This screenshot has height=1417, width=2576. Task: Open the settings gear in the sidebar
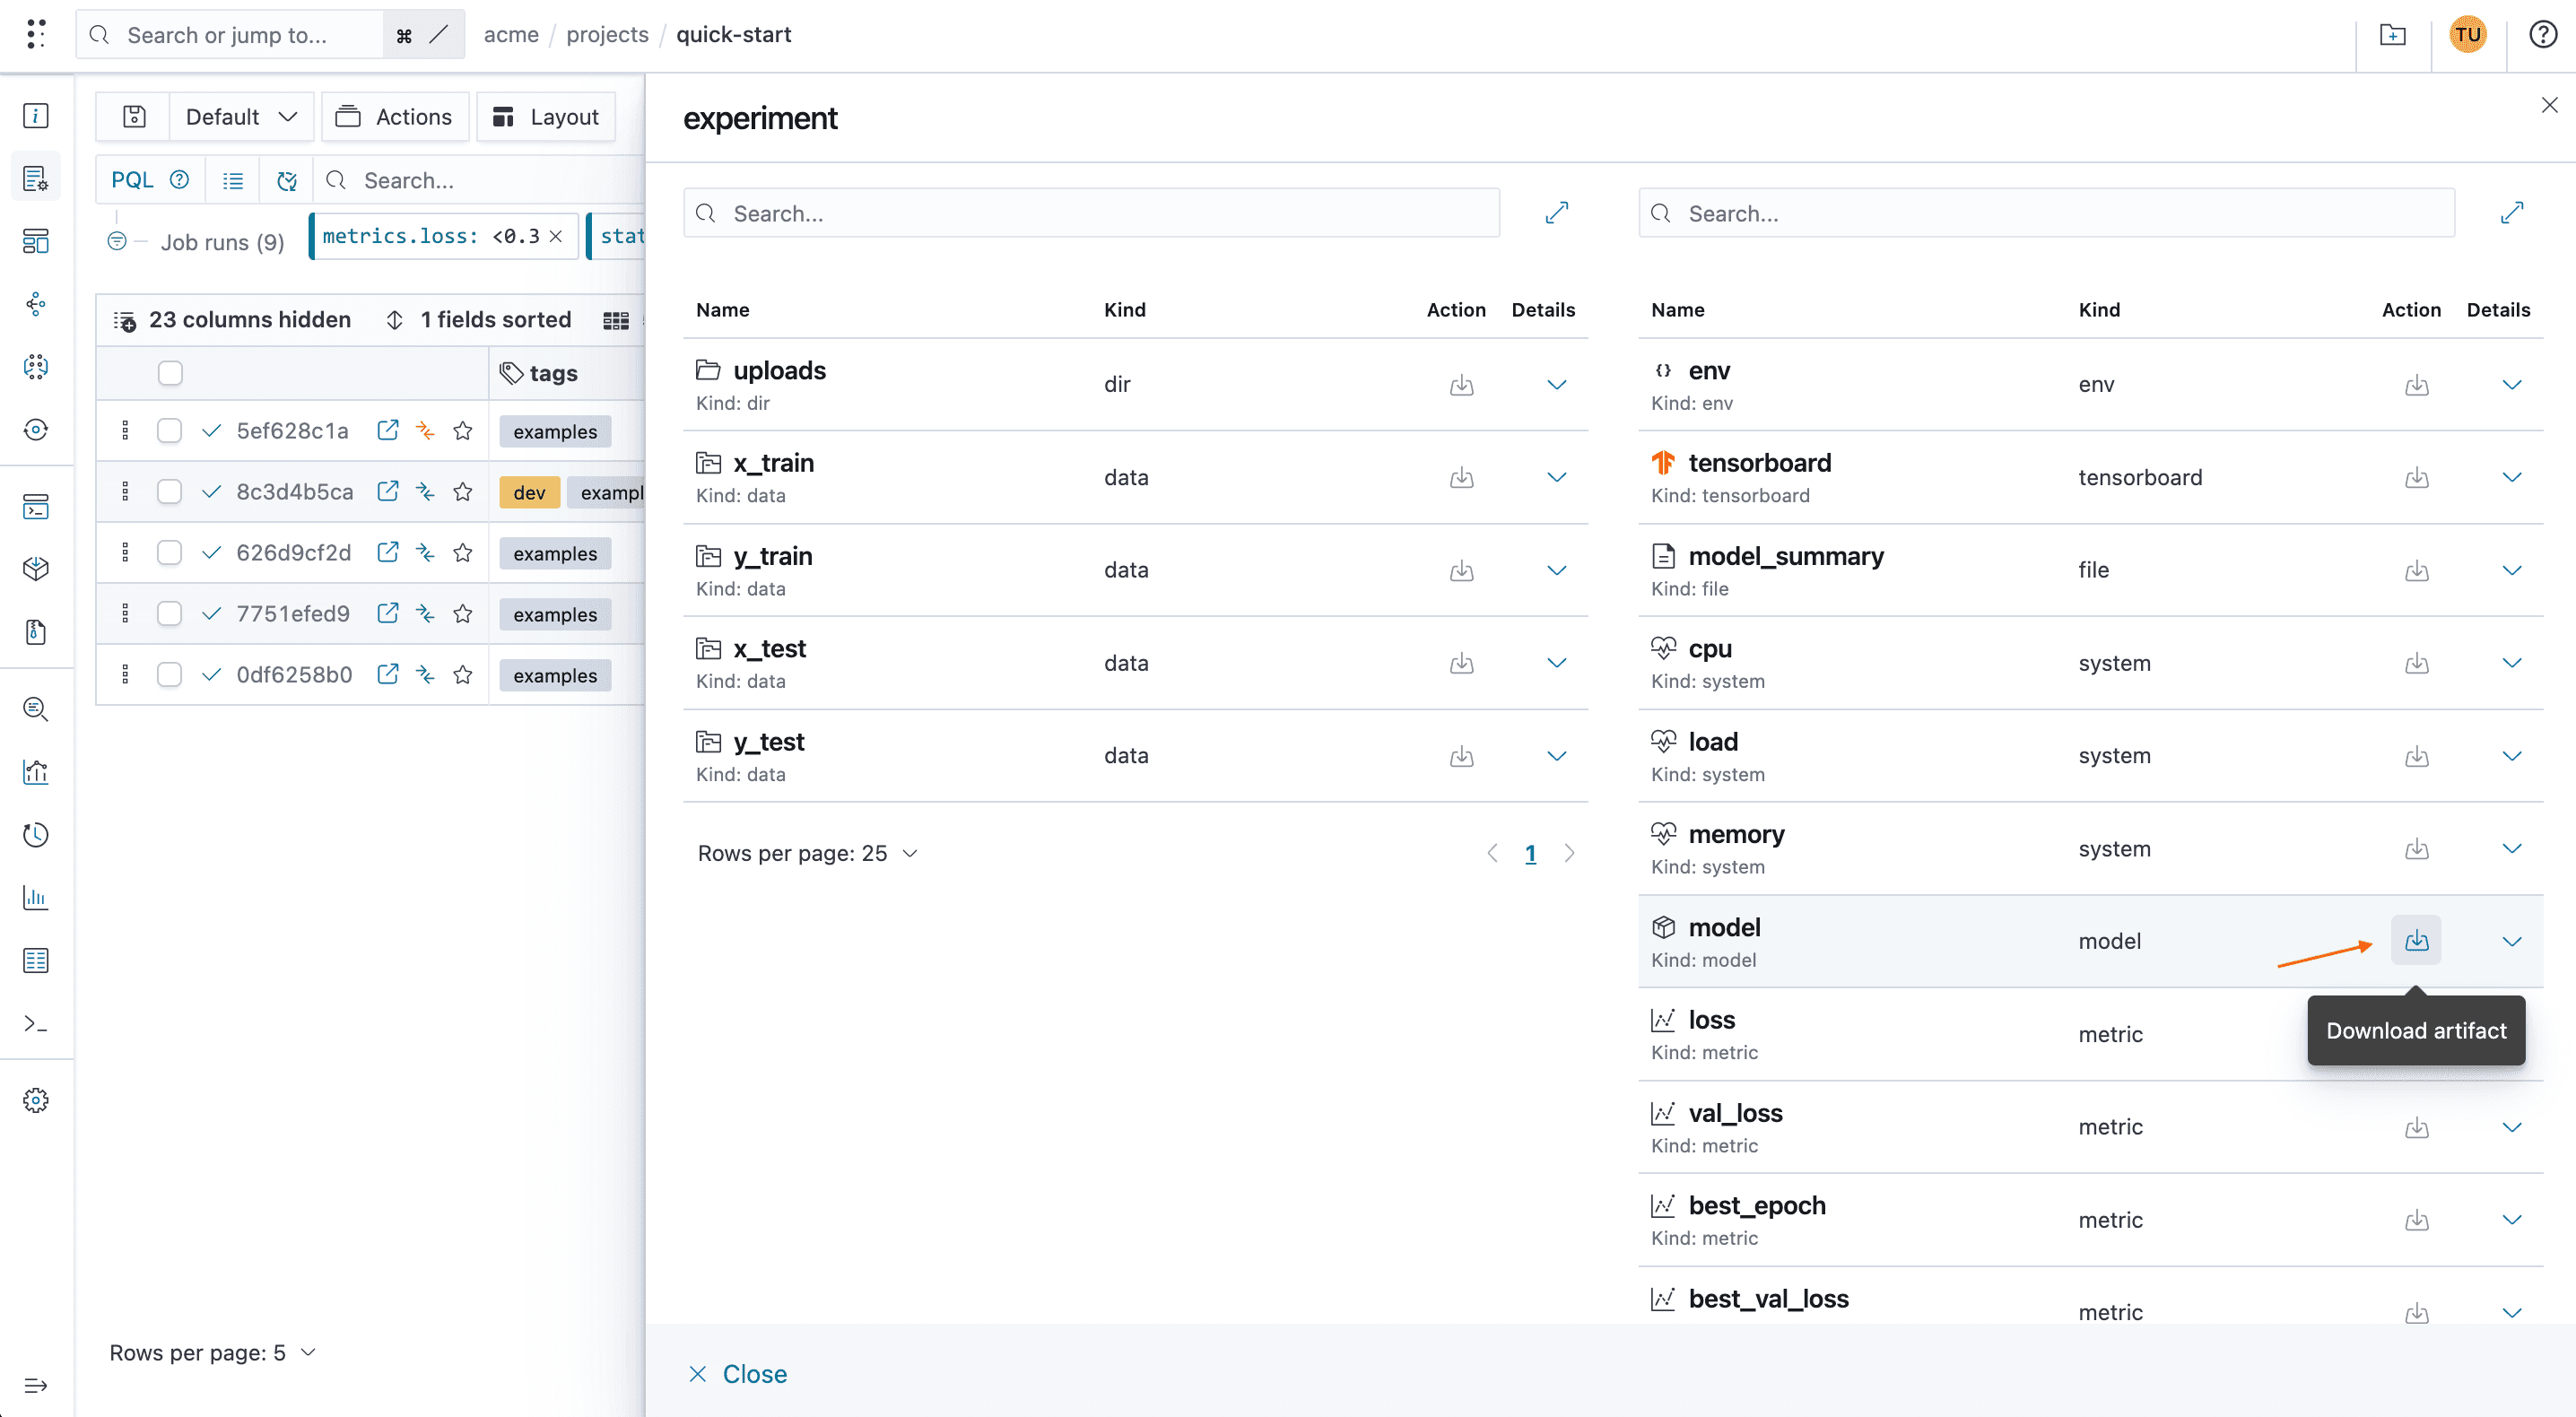click(x=35, y=1099)
